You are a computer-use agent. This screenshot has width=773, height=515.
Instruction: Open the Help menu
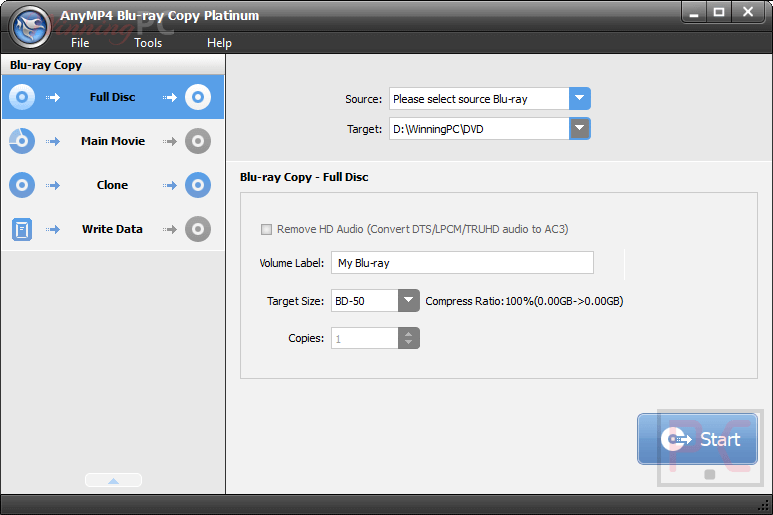(219, 43)
